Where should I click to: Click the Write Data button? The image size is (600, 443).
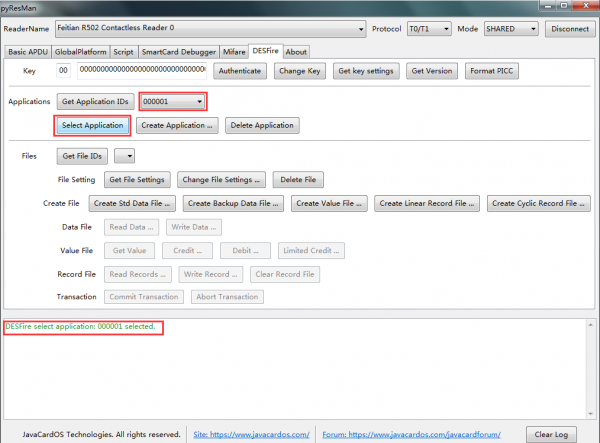pos(194,227)
